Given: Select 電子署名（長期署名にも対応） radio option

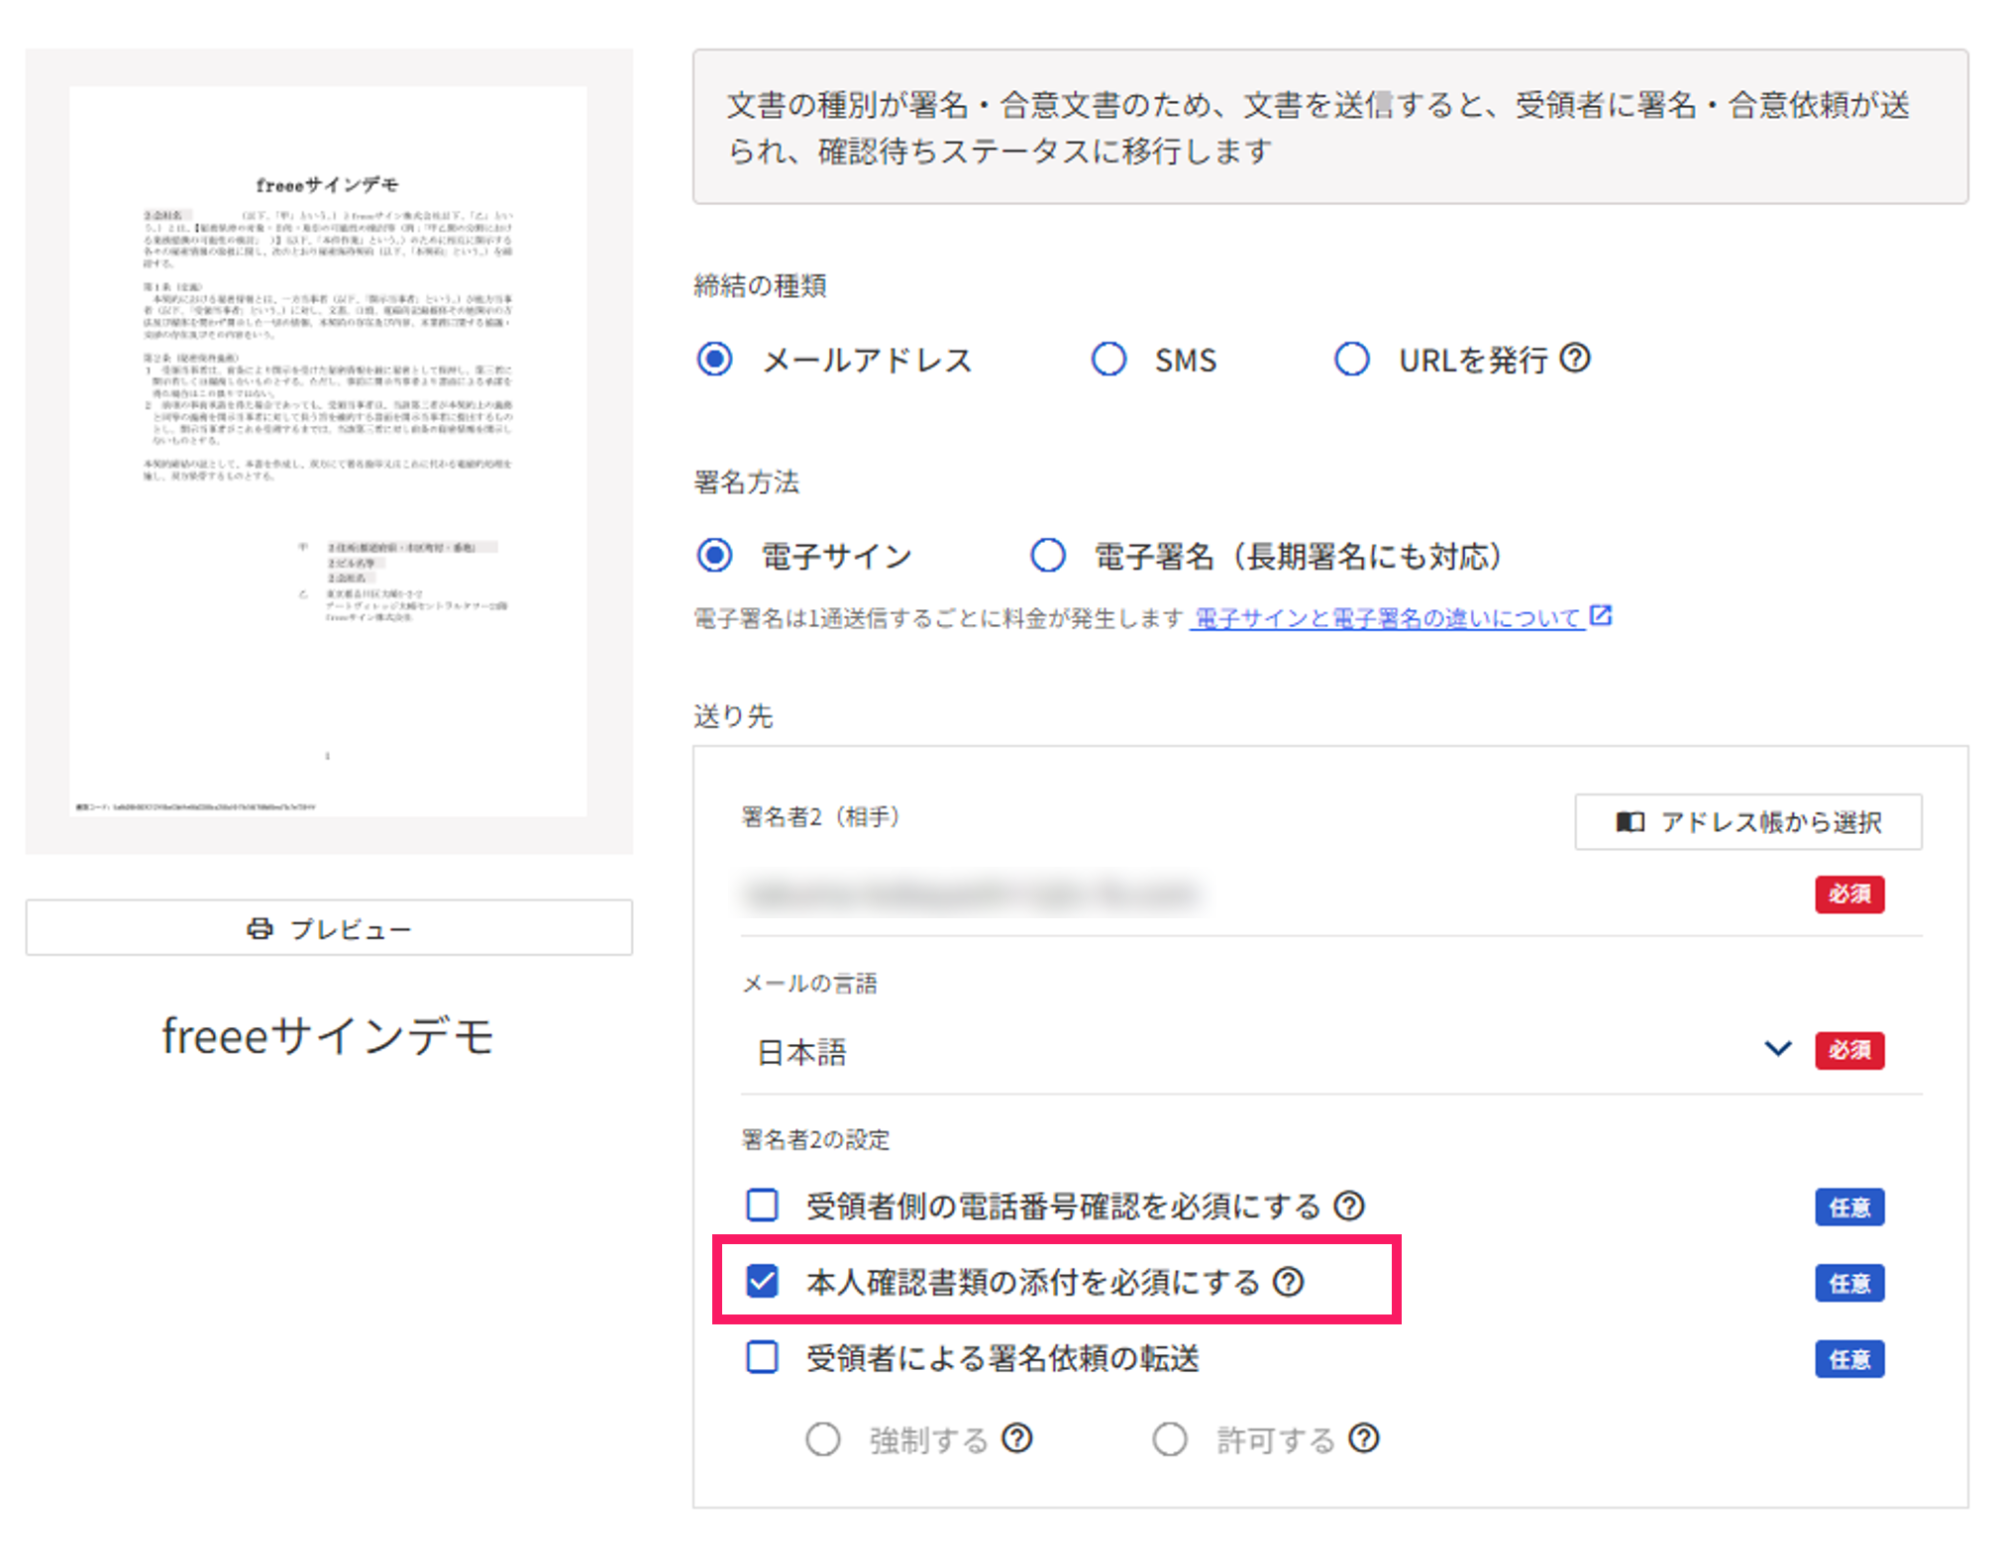Looking at the screenshot, I should click(x=1048, y=554).
